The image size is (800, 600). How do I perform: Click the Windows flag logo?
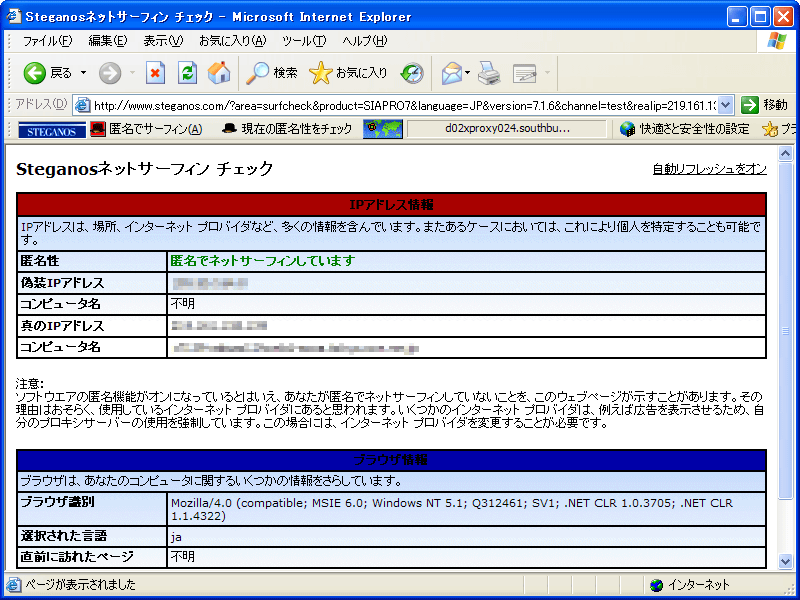pyautogui.click(x=776, y=41)
